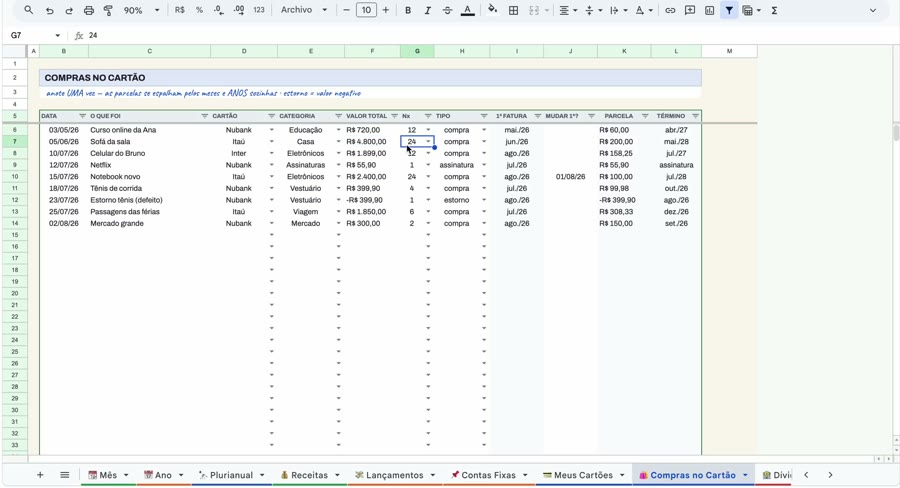Decrease font size with minus button
Viewport: 900px width, 488px height.
[346, 10]
